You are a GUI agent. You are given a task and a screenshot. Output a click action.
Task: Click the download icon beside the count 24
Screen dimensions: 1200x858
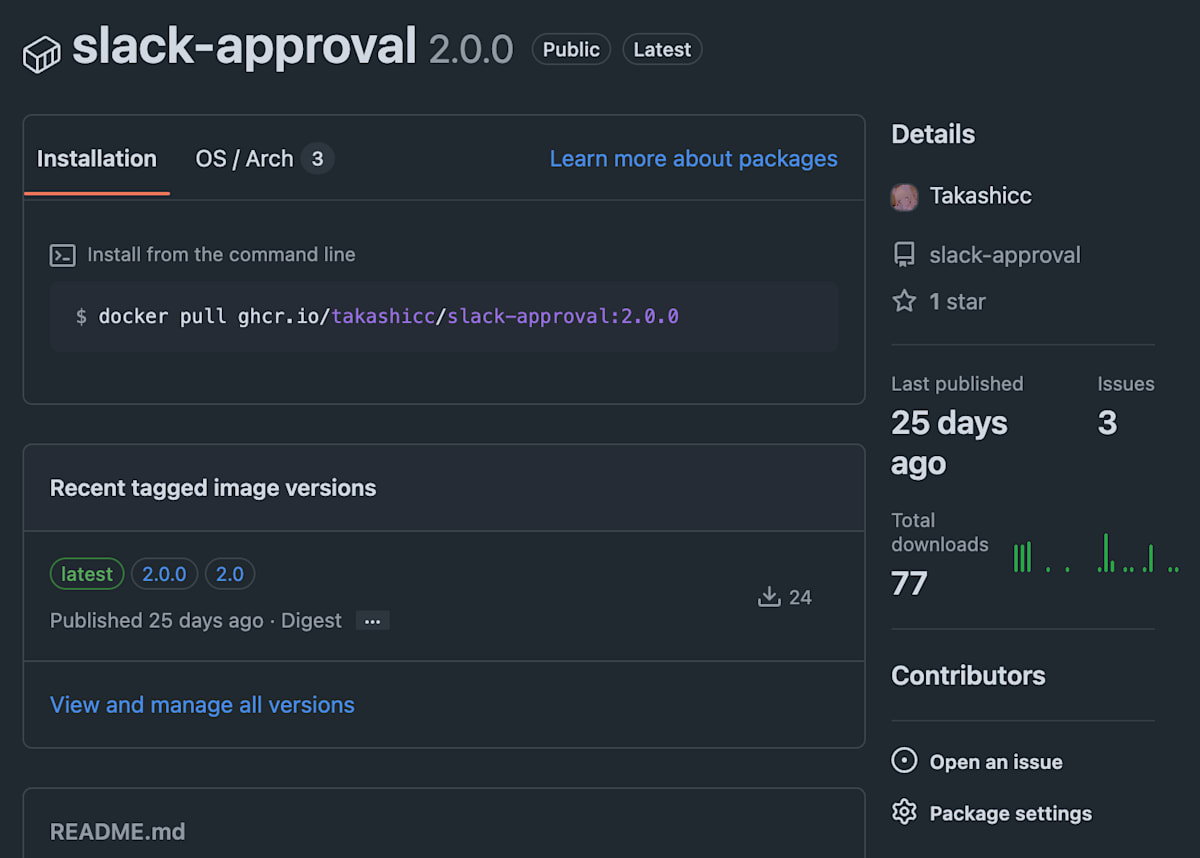(769, 597)
